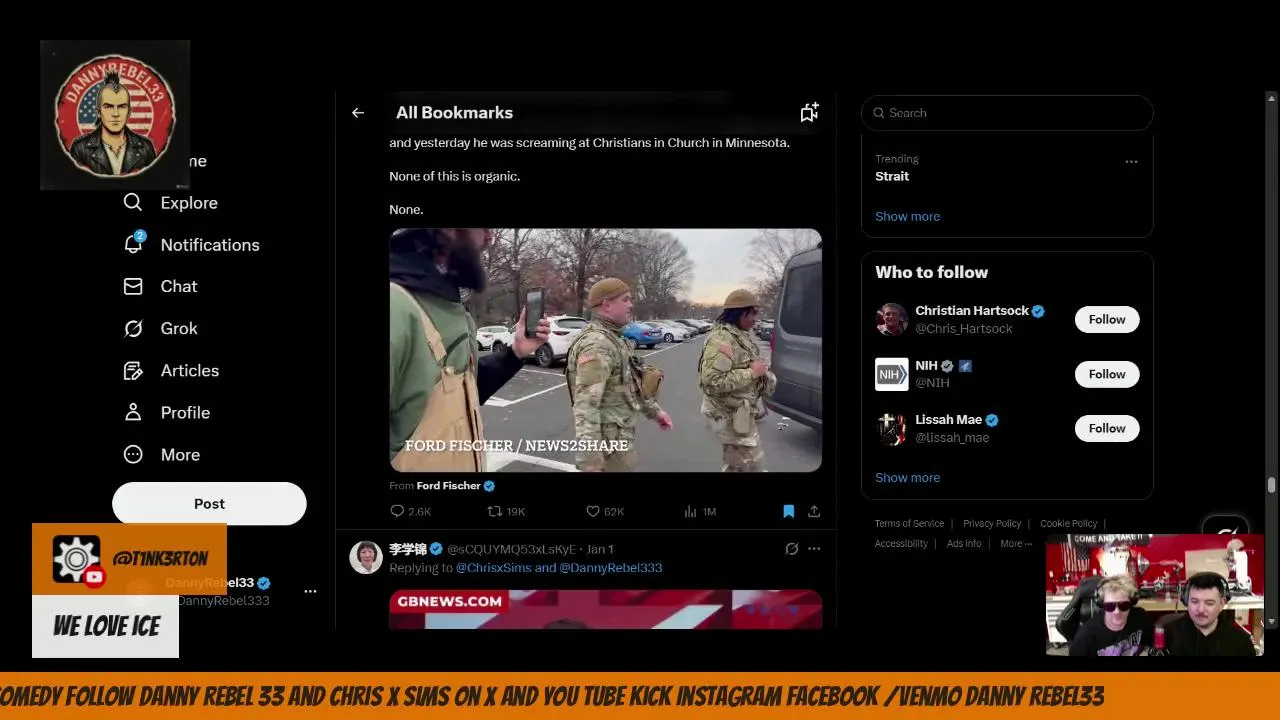Like the post with 62K likes
Image resolution: width=1280 pixels, height=720 pixels.
pyautogui.click(x=592, y=511)
